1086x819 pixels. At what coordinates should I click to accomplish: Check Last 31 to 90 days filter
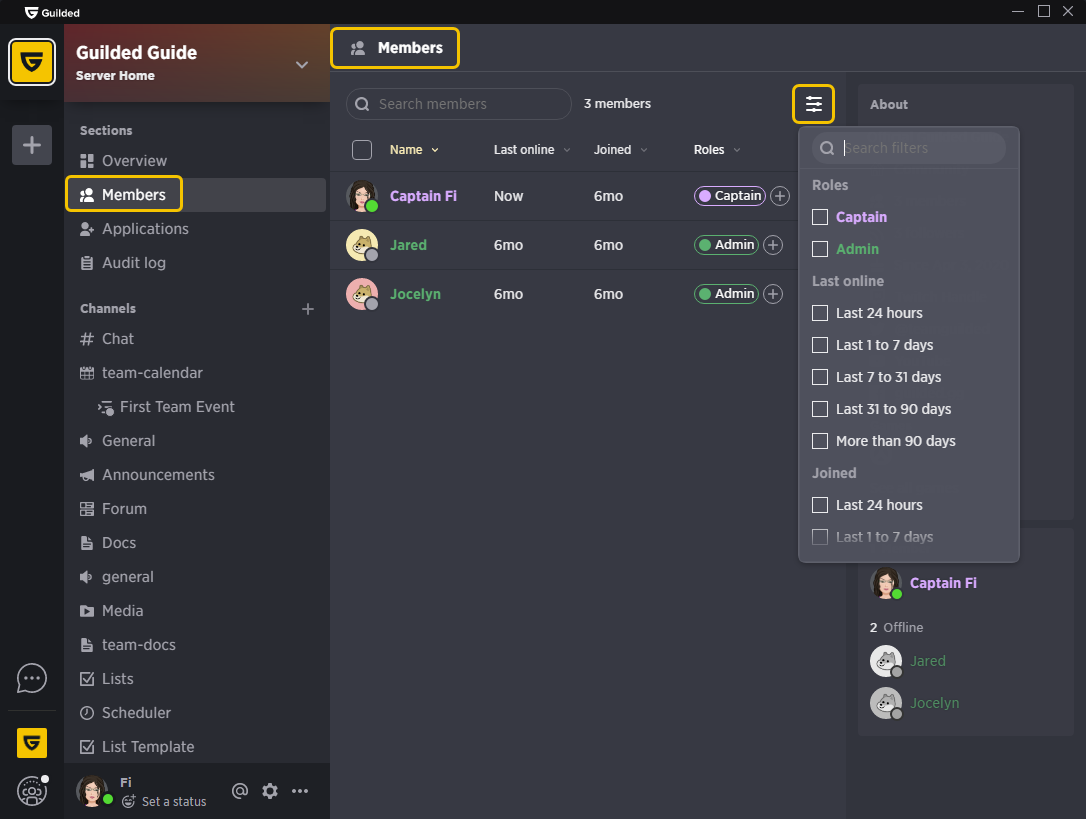click(820, 409)
